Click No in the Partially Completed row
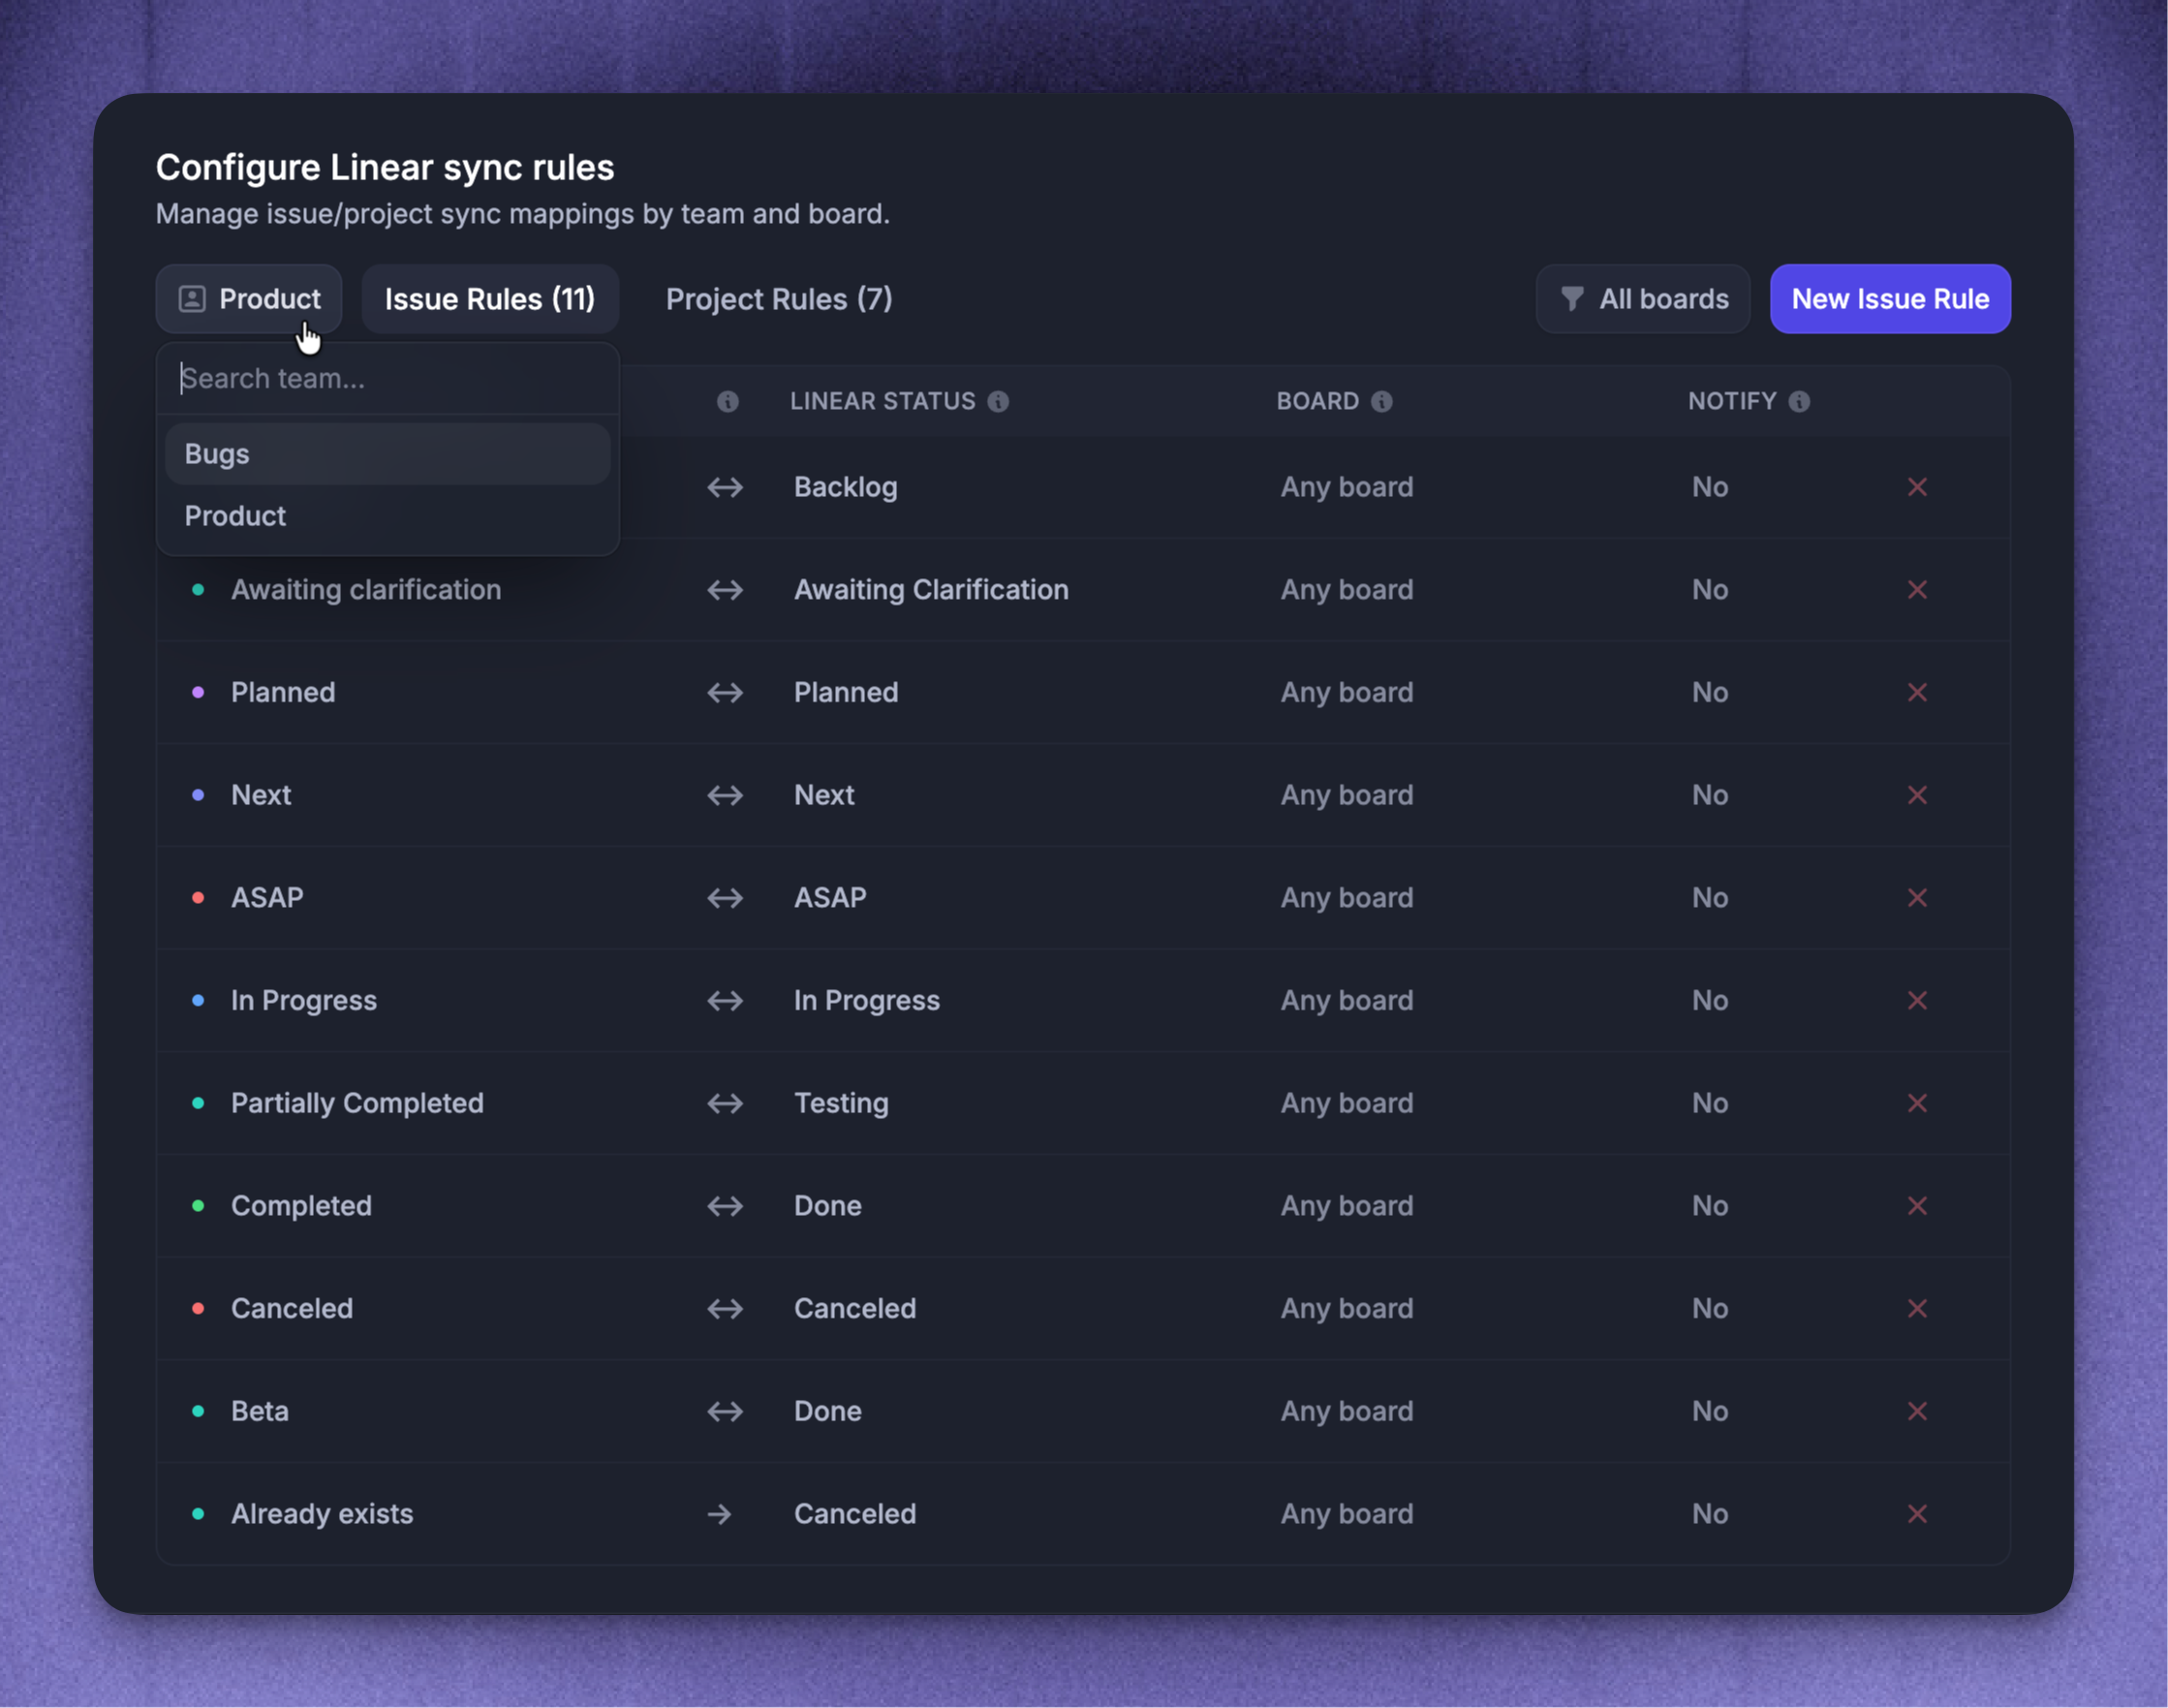2168x1708 pixels. [1710, 1103]
